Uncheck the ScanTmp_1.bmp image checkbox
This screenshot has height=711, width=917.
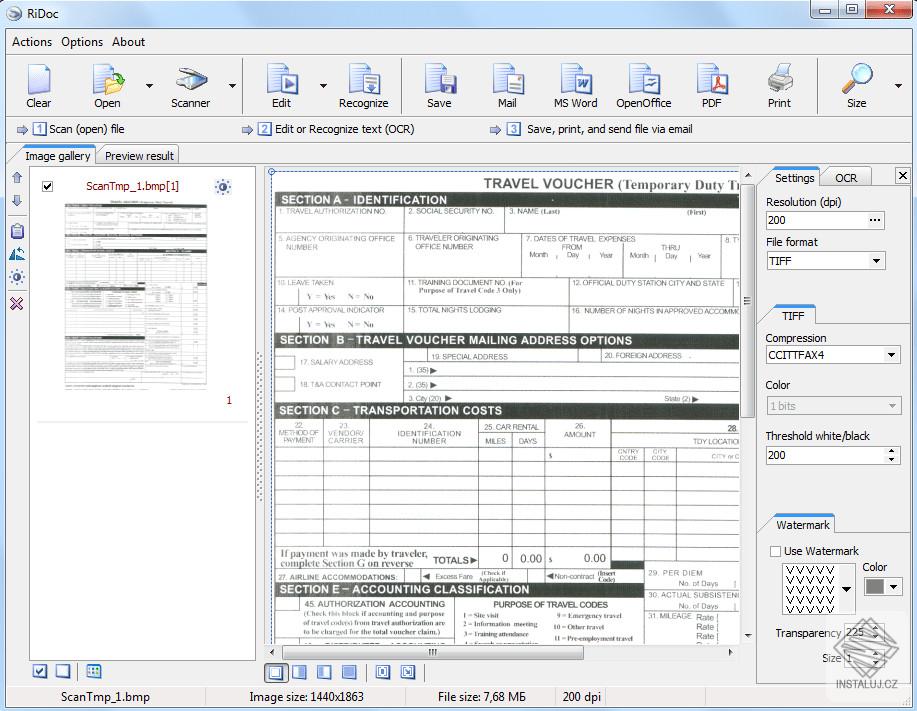coord(48,187)
